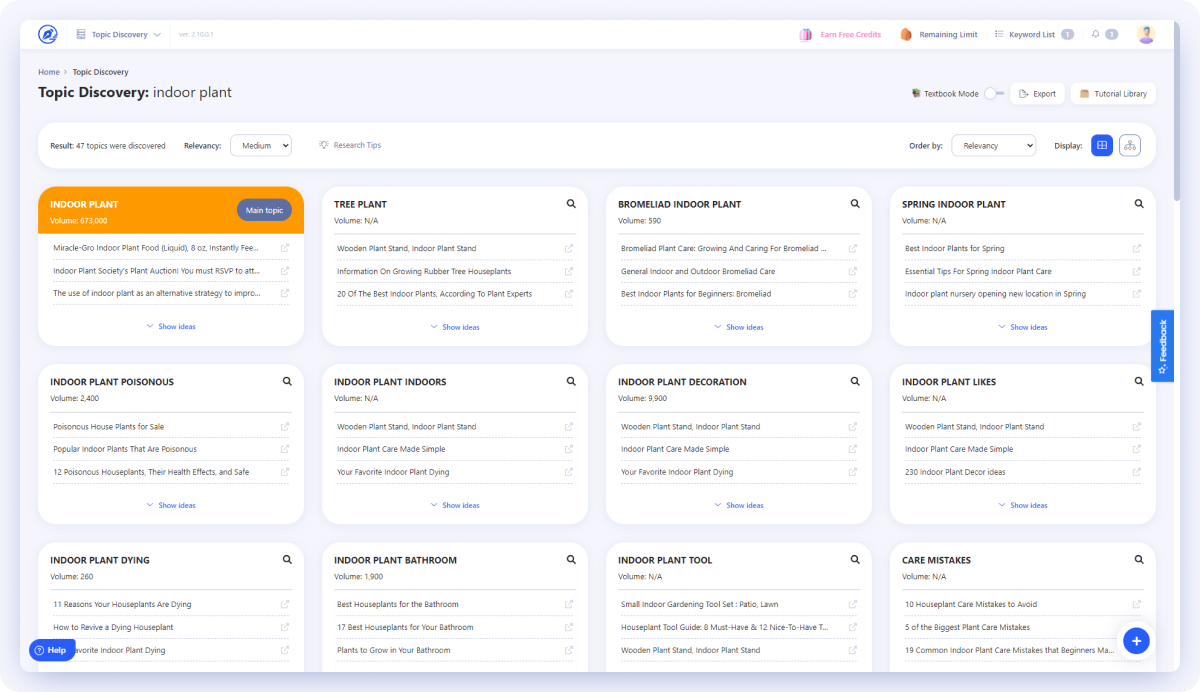The height and width of the screenshot is (692, 1200).
Task: Open the Tutorial Library
Action: (x=1113, y=92)
